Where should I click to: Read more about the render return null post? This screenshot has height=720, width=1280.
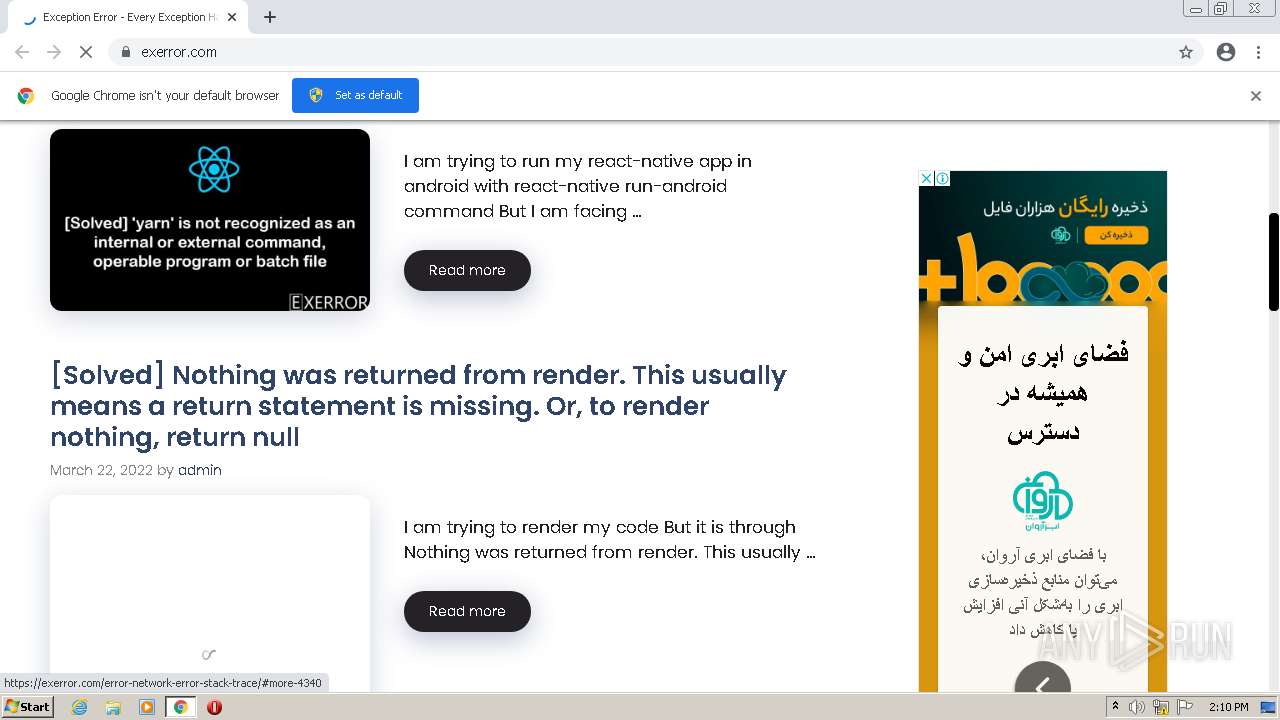pos(467,611)
